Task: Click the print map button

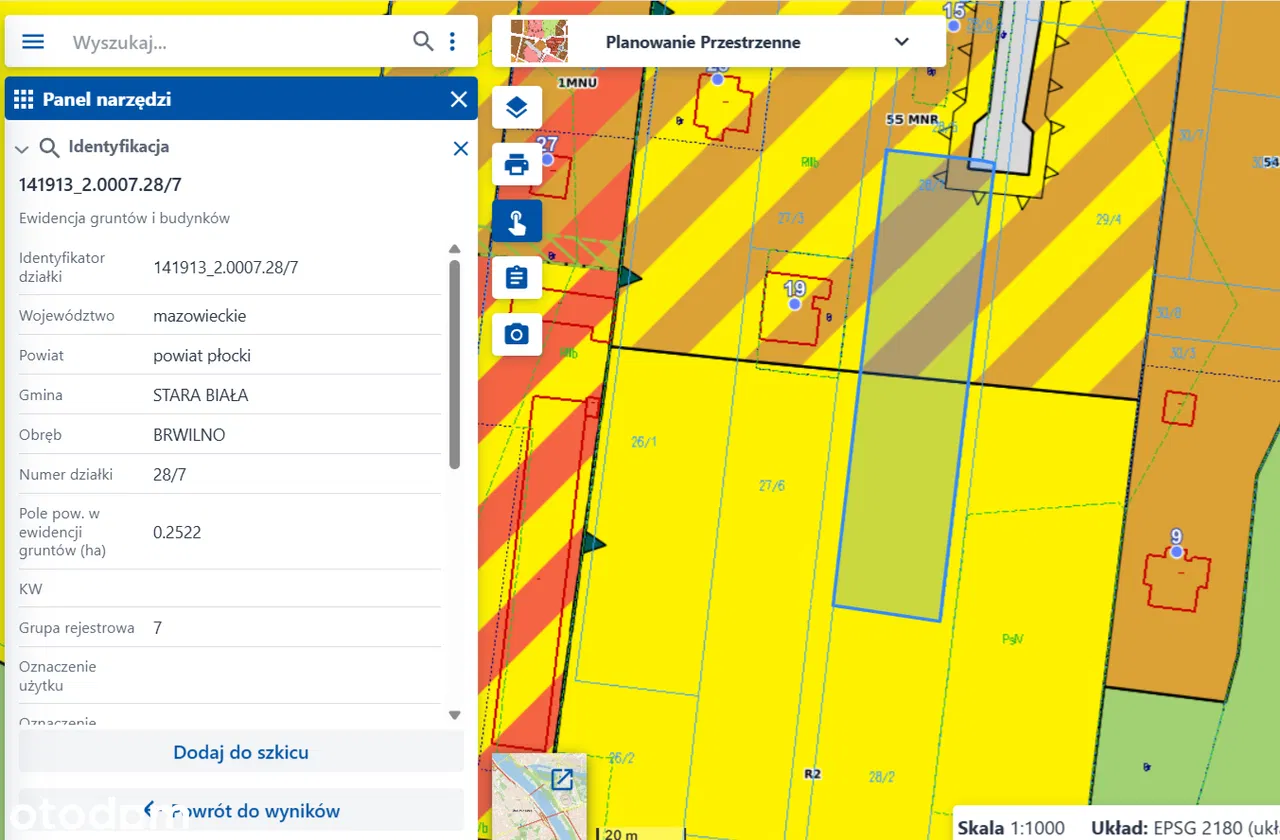Action: pos(516,164)
